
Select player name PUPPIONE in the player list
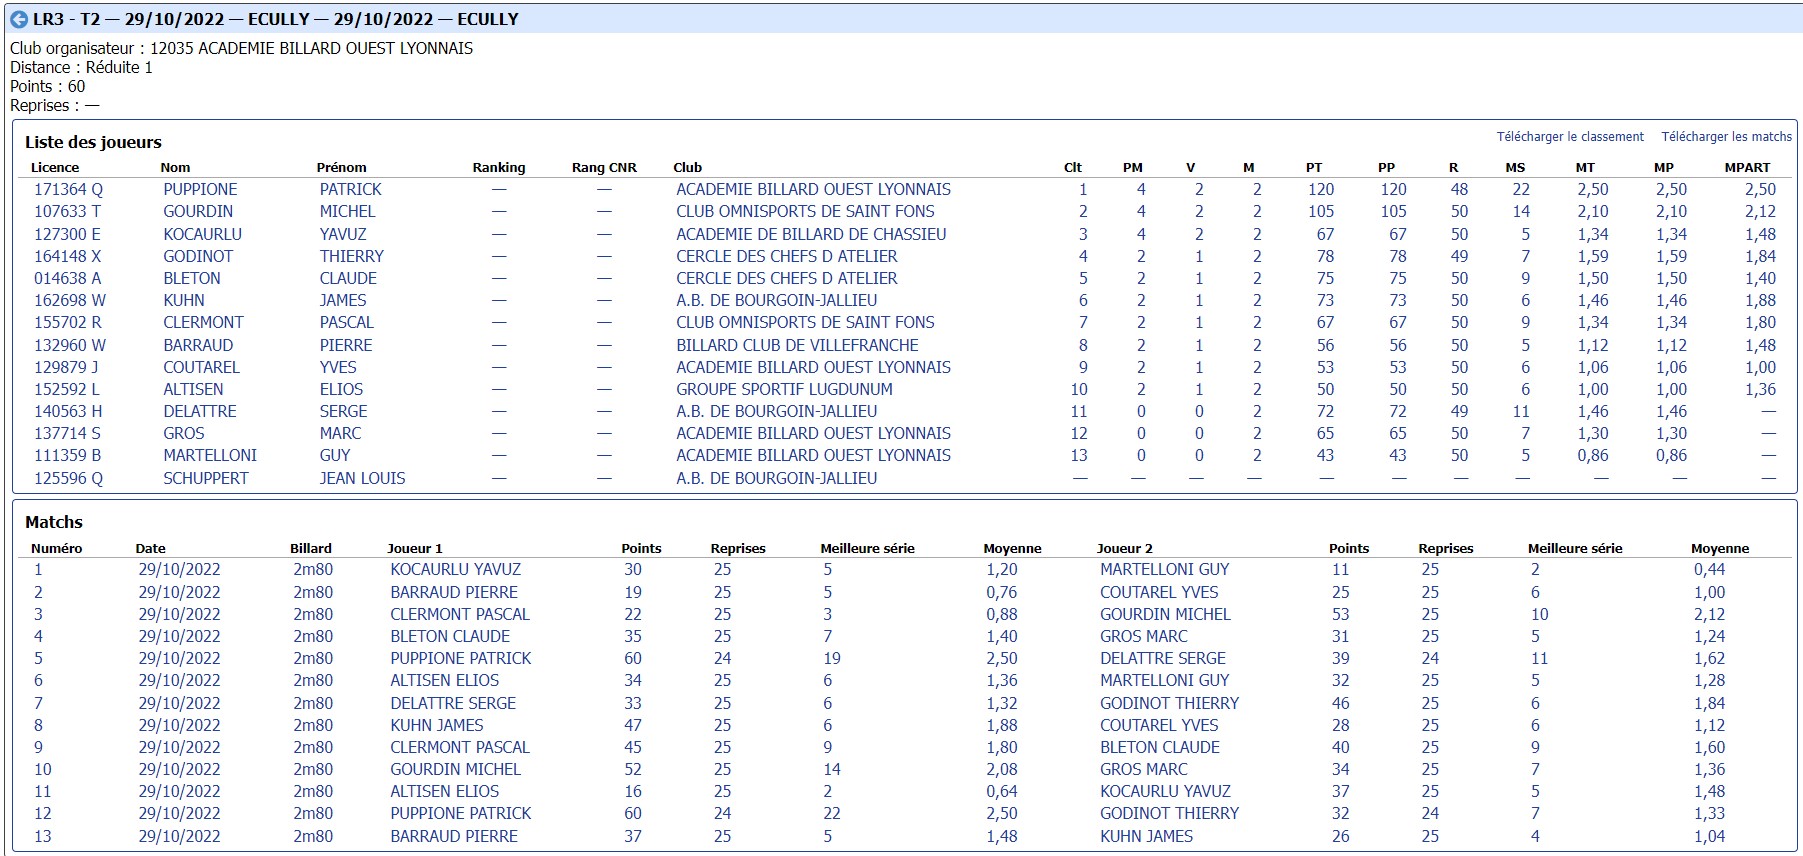tap(200, 189)
